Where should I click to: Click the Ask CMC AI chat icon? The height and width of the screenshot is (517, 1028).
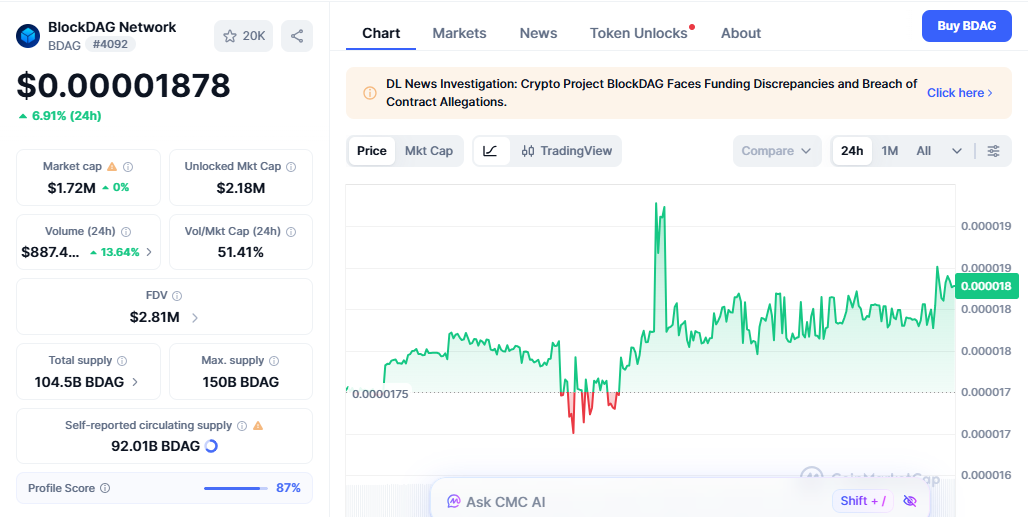click(x=454, y=502)
